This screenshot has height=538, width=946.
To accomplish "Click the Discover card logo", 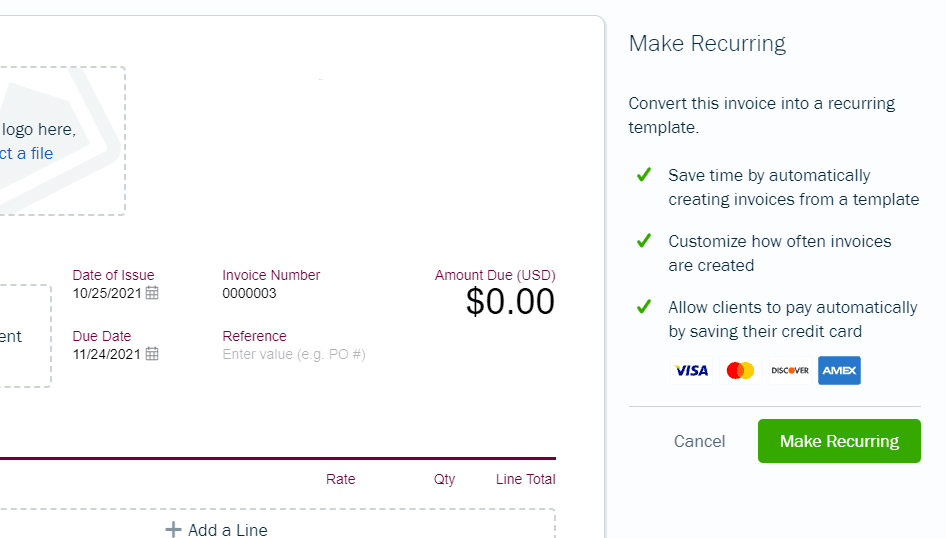I will (x=790, y=370).
